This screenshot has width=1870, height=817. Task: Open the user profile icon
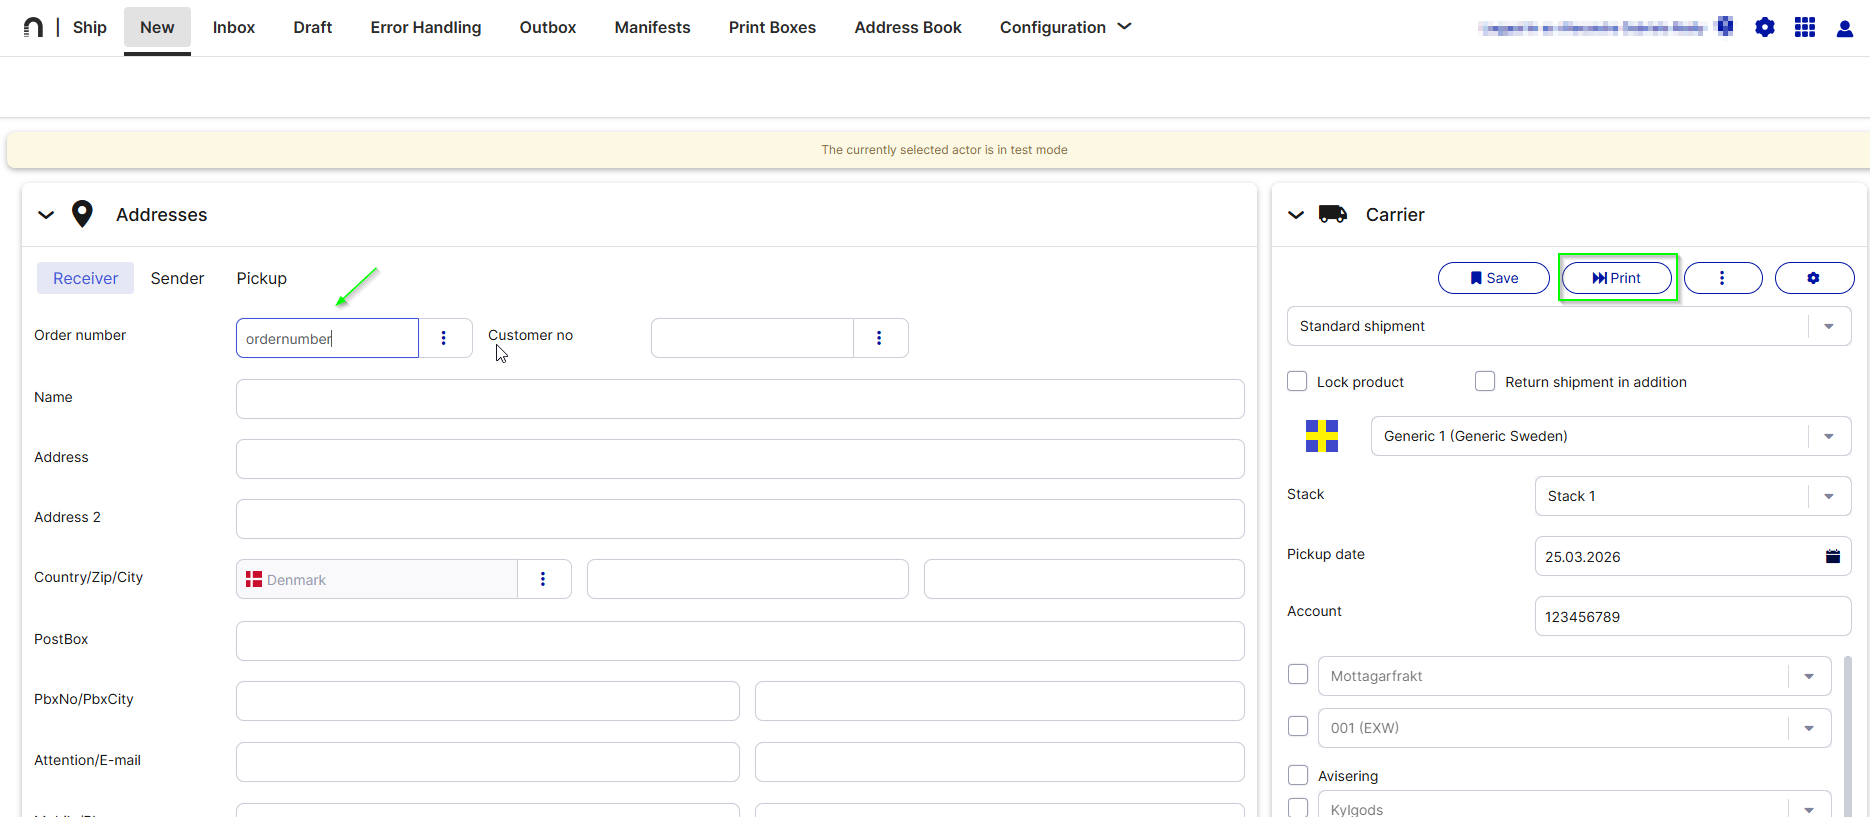pos(1845,28)
